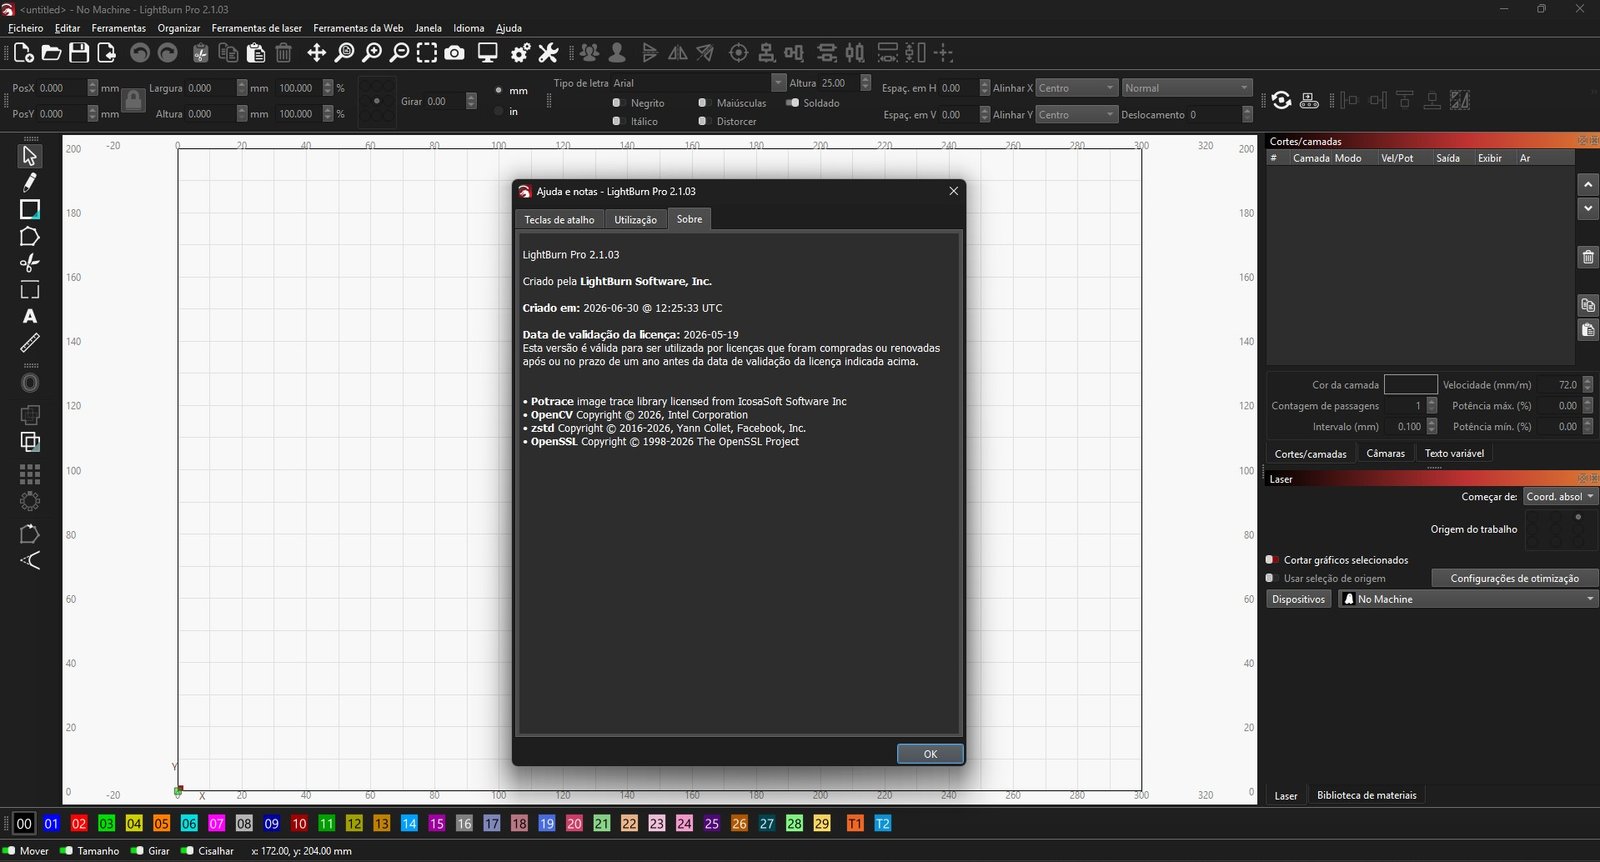Click the Import file toolbar icon

click(106, 53)
